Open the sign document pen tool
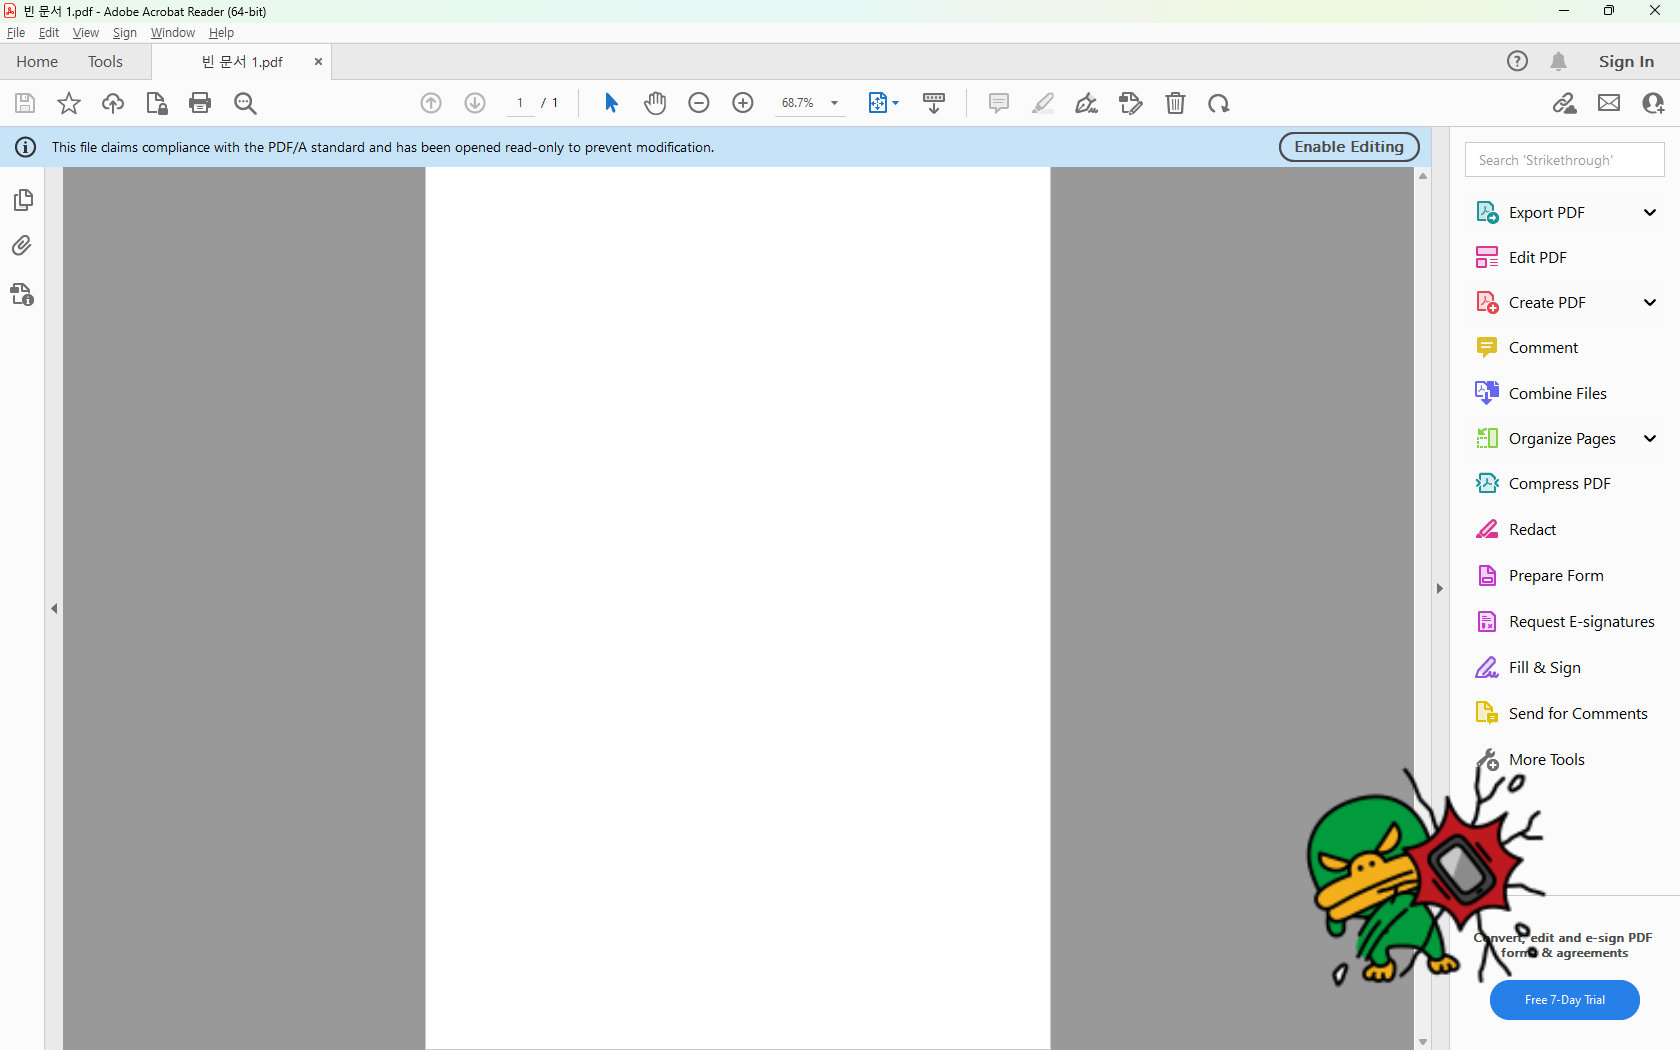1680x1050 pixels. pyautogui.click(x=1086, y=103)
